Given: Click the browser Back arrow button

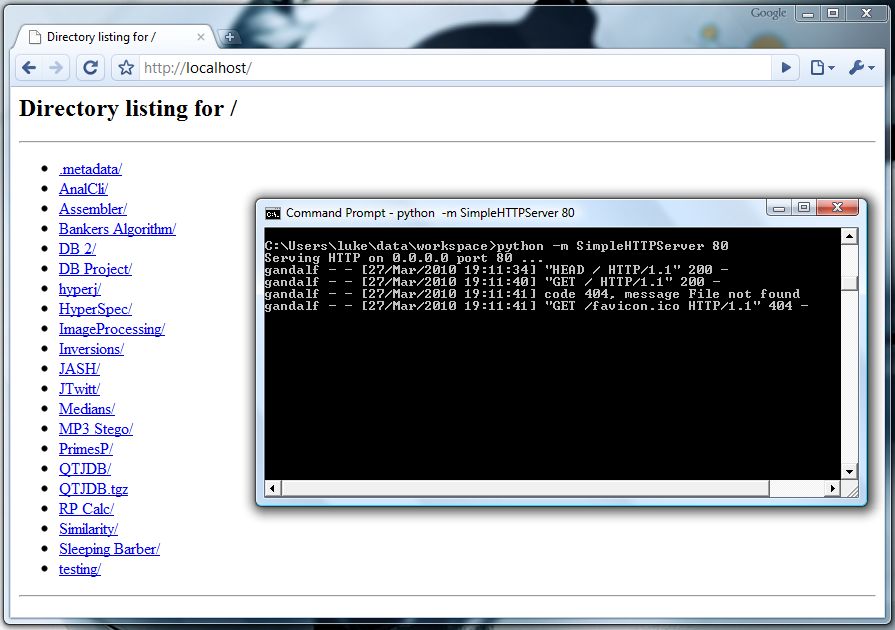Looking at the screenshot, I should 29,68.
